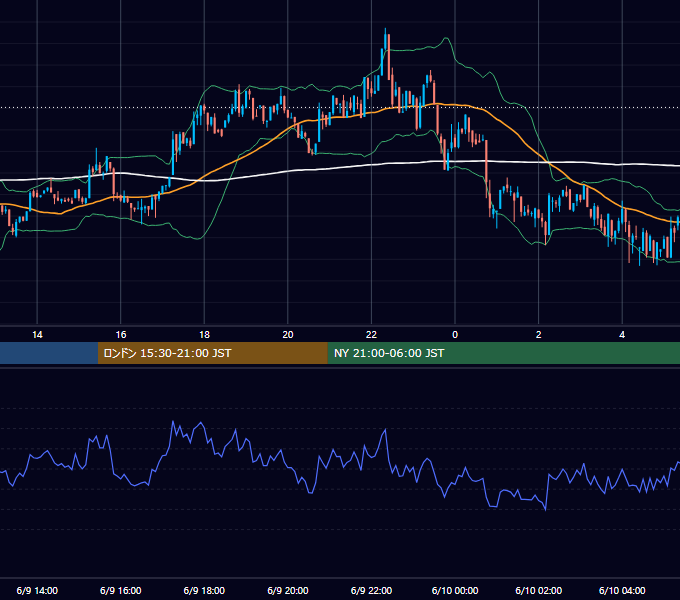Click the highest candle spike after 22:00
Screen dimensions: 680x600
385,39
